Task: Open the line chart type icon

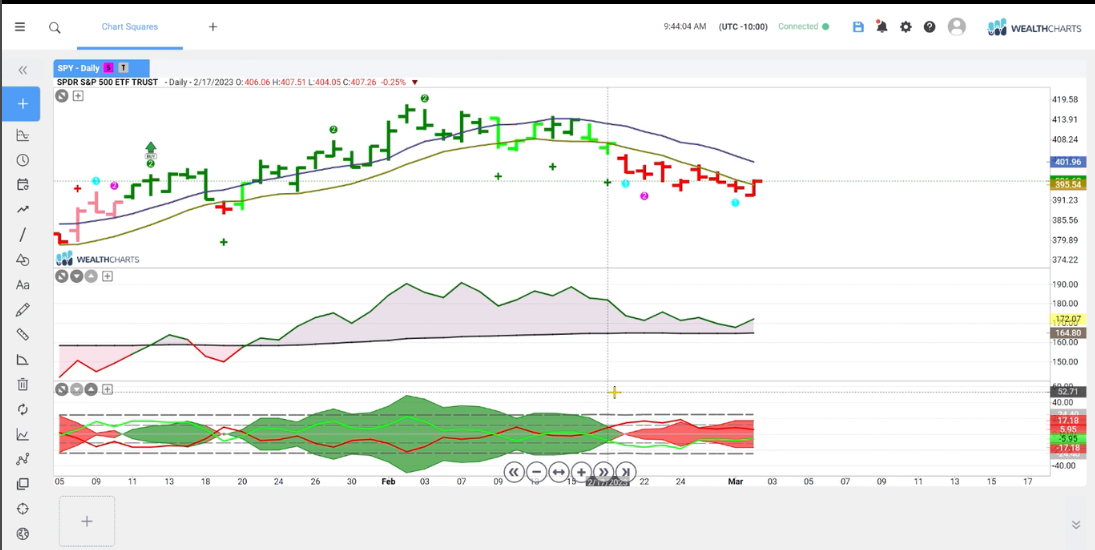Action: pos(22,434)
